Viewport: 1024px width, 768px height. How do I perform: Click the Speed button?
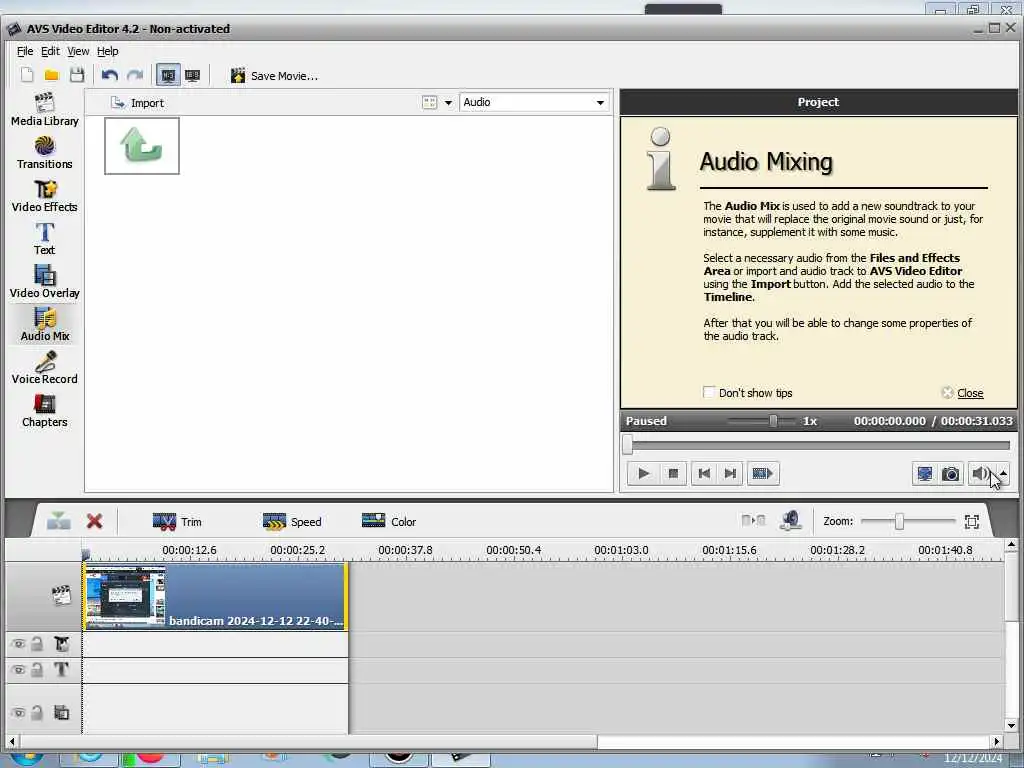[292, 522]
